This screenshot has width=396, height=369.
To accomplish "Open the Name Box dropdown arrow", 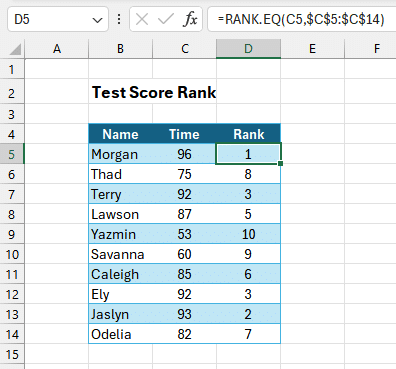I will tap(97, 20).
